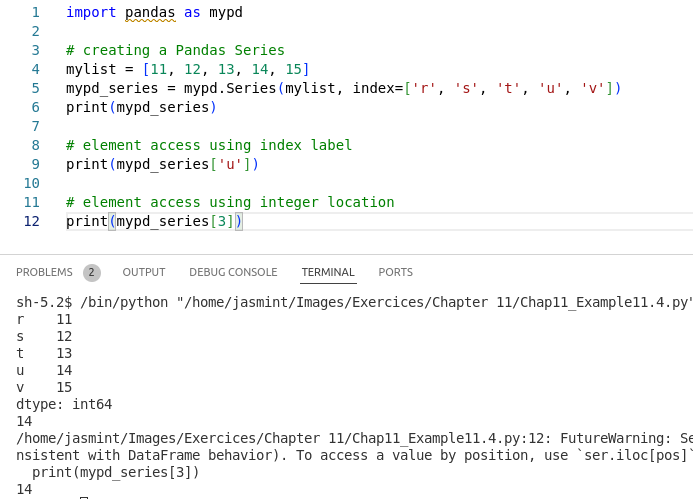Place cursor on empty line 7
The image size is (693, 499).
tap(354, 126)
